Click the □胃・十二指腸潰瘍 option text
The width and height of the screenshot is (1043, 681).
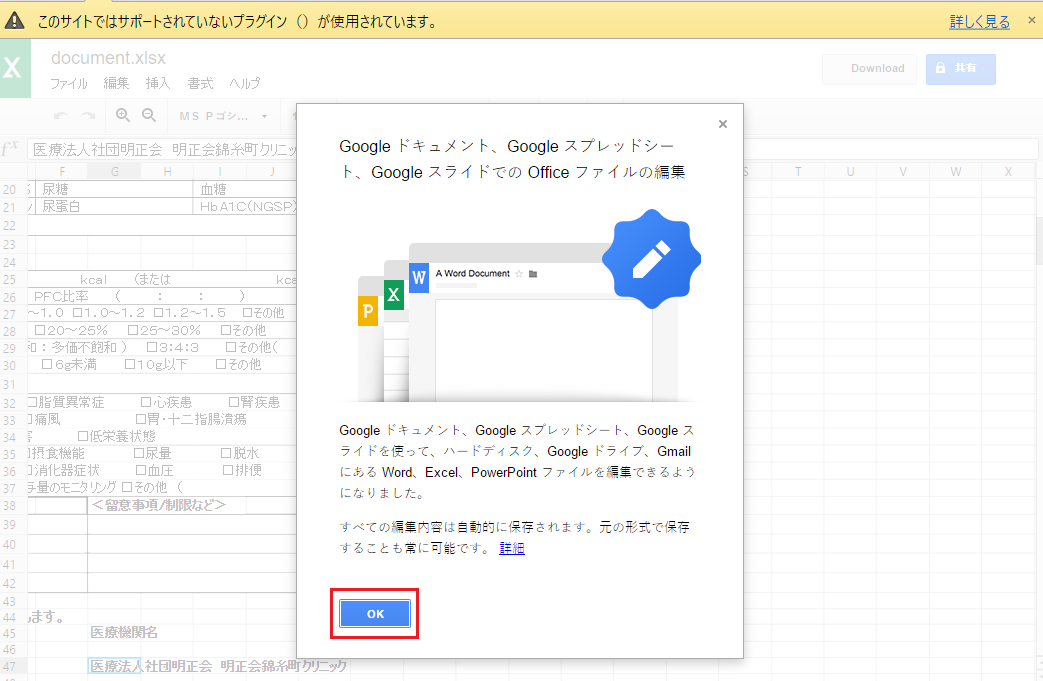coord(191,419)
